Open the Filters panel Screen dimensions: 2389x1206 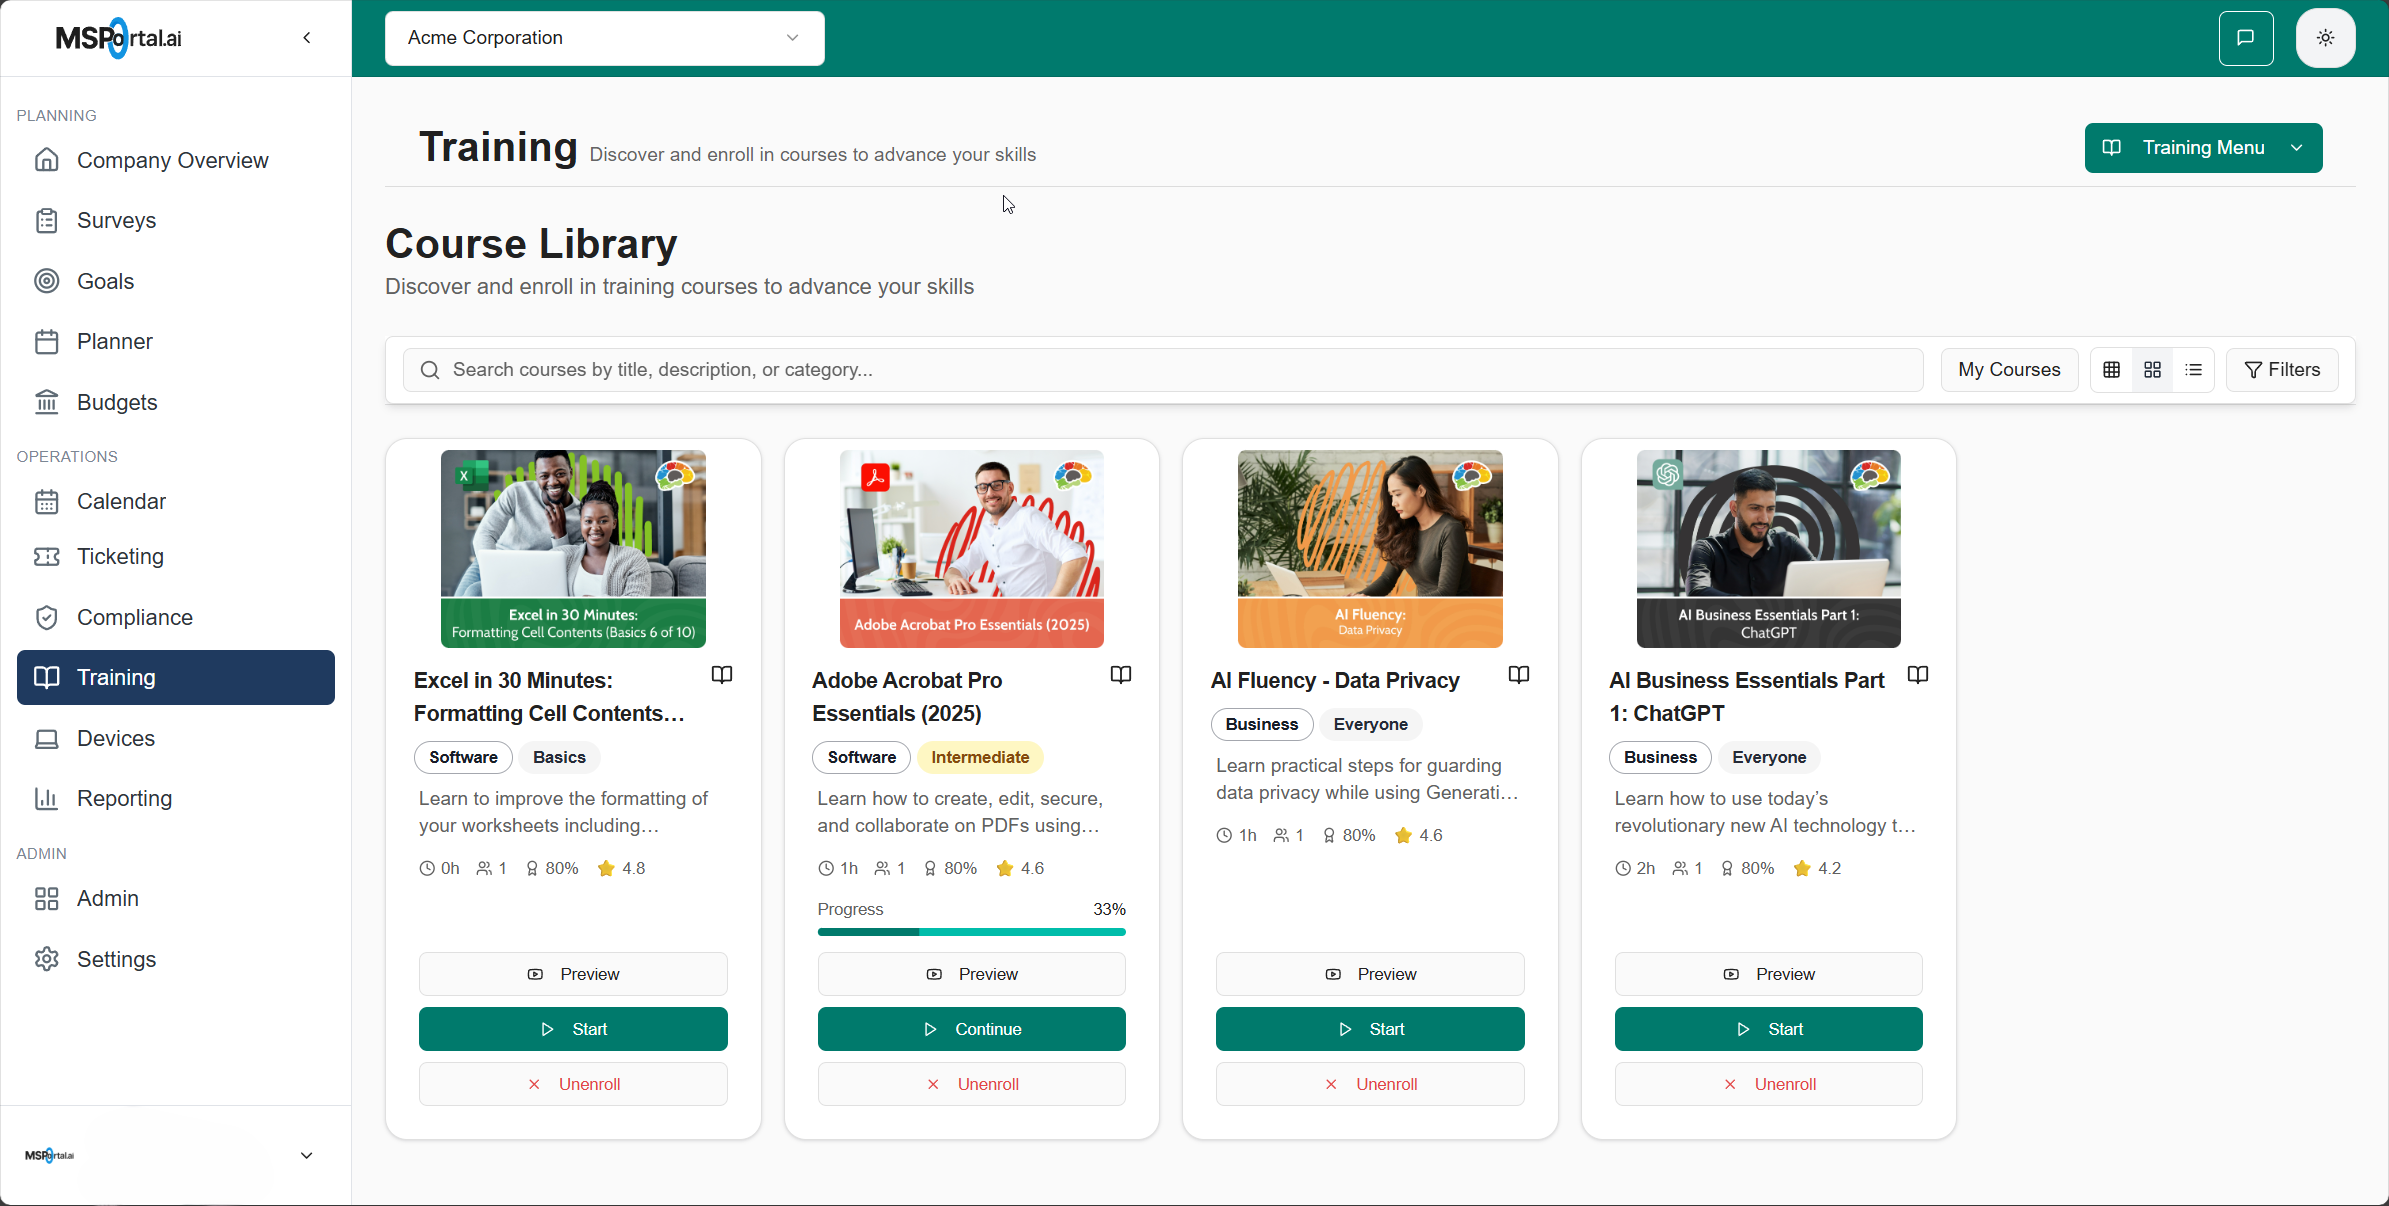click(x=2282, y=370)
